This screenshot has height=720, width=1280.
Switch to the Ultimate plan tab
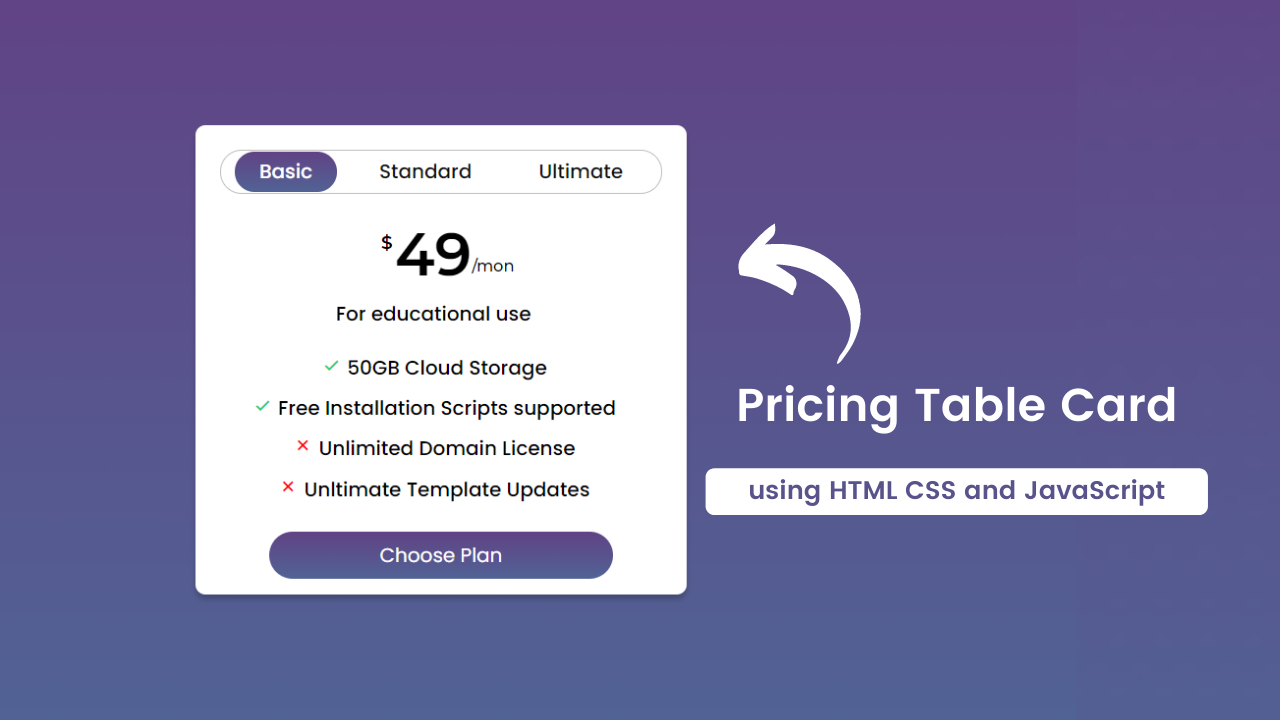(x=581, y=171)
